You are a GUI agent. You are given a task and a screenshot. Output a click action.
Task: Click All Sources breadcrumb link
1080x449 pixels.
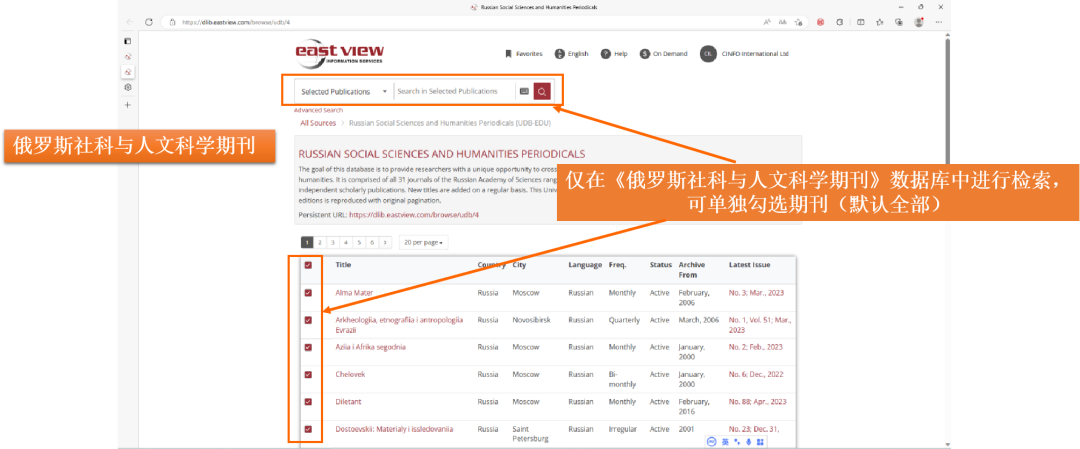(318, 123)
